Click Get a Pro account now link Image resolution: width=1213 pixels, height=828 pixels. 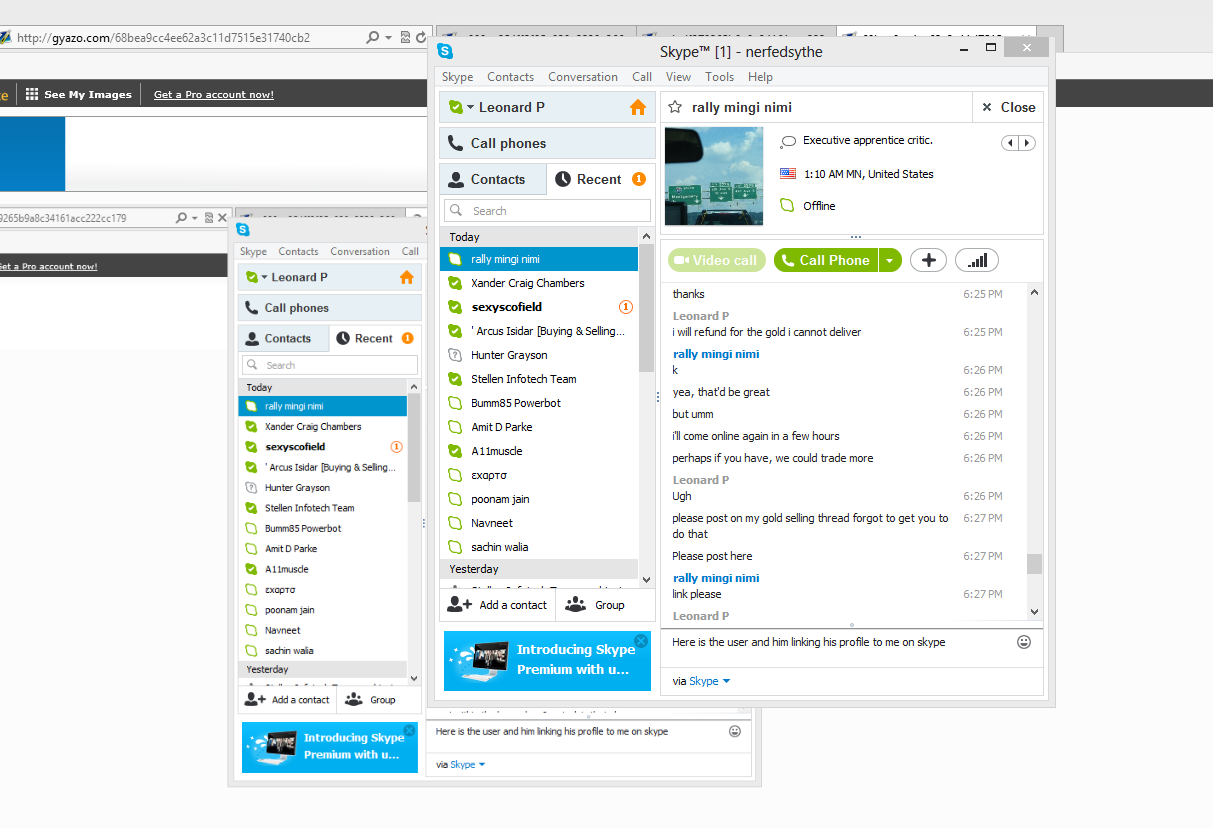click(214, 95)
